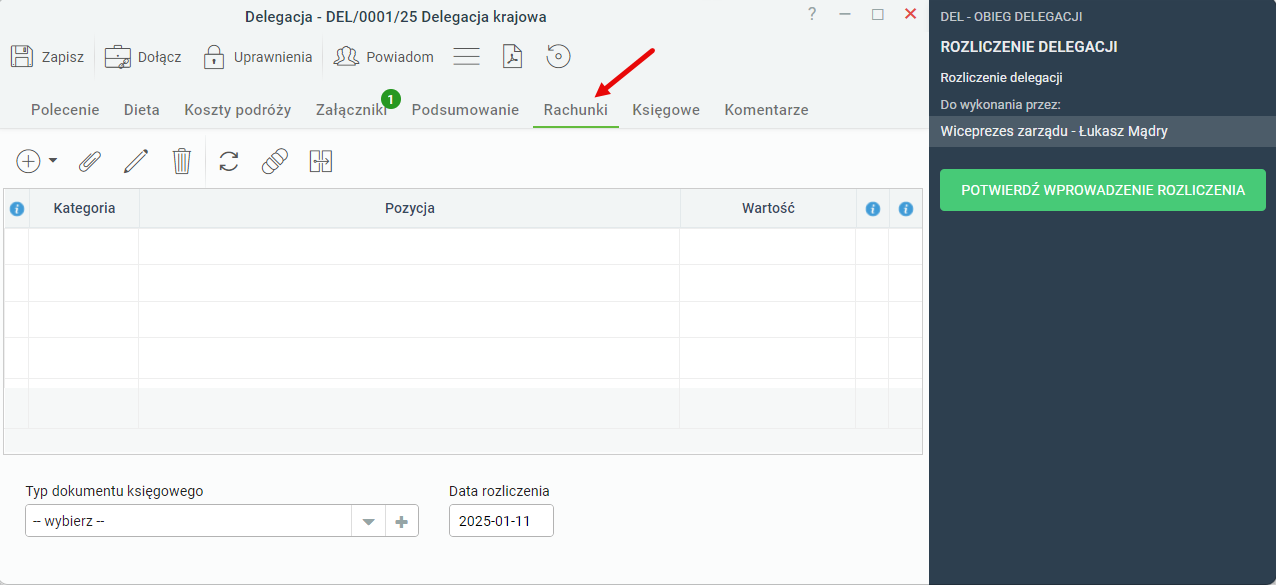
Task: Click the pencil edit icon
Action: coord(136,161)
